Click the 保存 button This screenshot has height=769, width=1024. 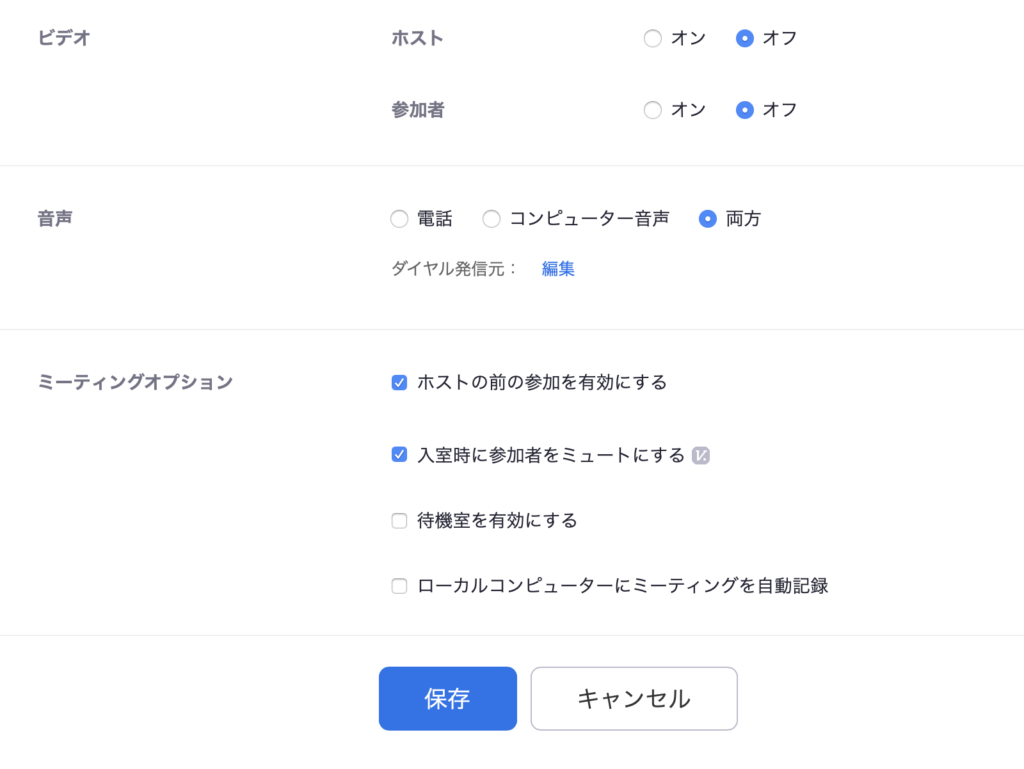pyautogui.click(x=448, y=698)
